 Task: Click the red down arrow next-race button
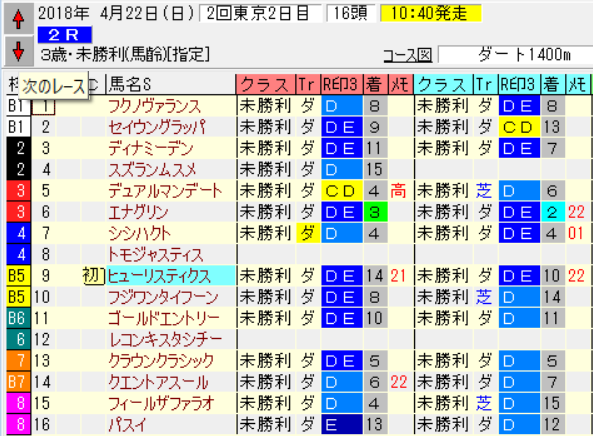pos(18,51)
